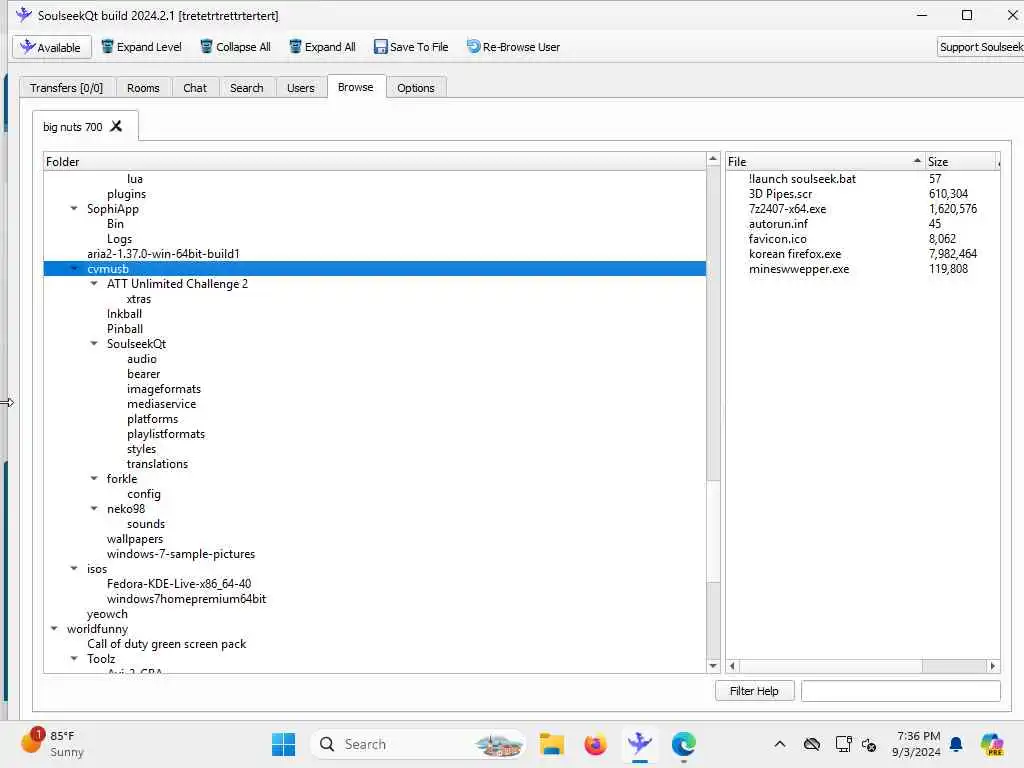Select the file !launch soulseek.bat

click(802, 179)
